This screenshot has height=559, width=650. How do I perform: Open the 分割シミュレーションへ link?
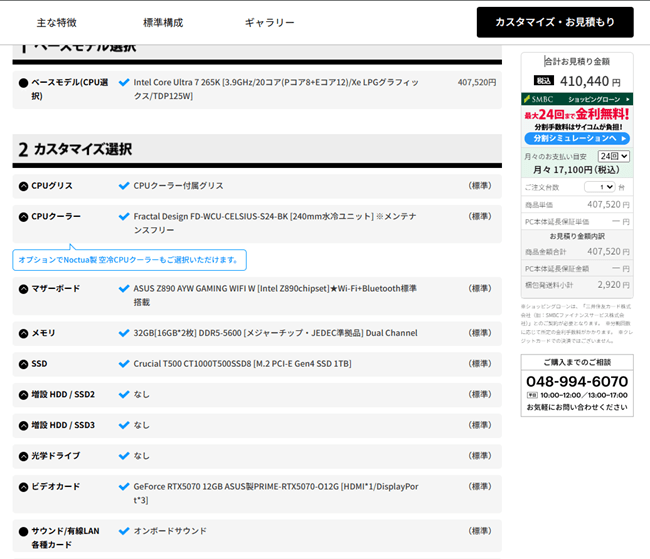pyautogui.click(x=575, y=138)
